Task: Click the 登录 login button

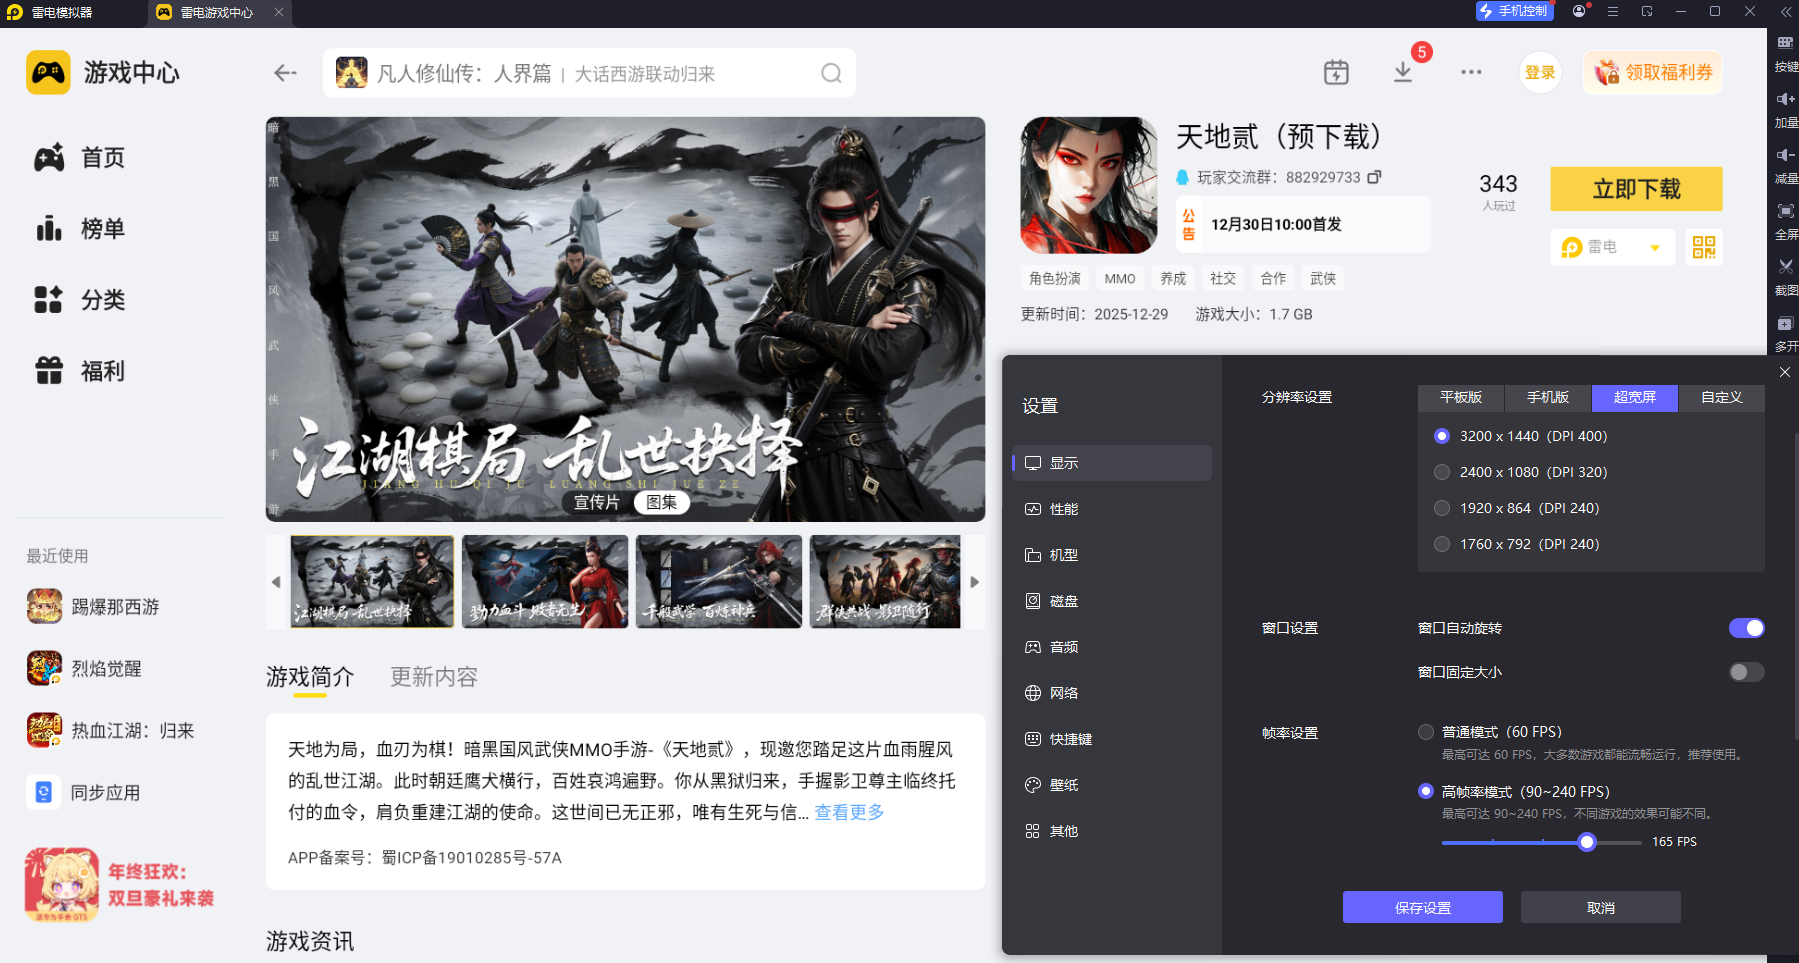Action: click(x=1540, y=72)
